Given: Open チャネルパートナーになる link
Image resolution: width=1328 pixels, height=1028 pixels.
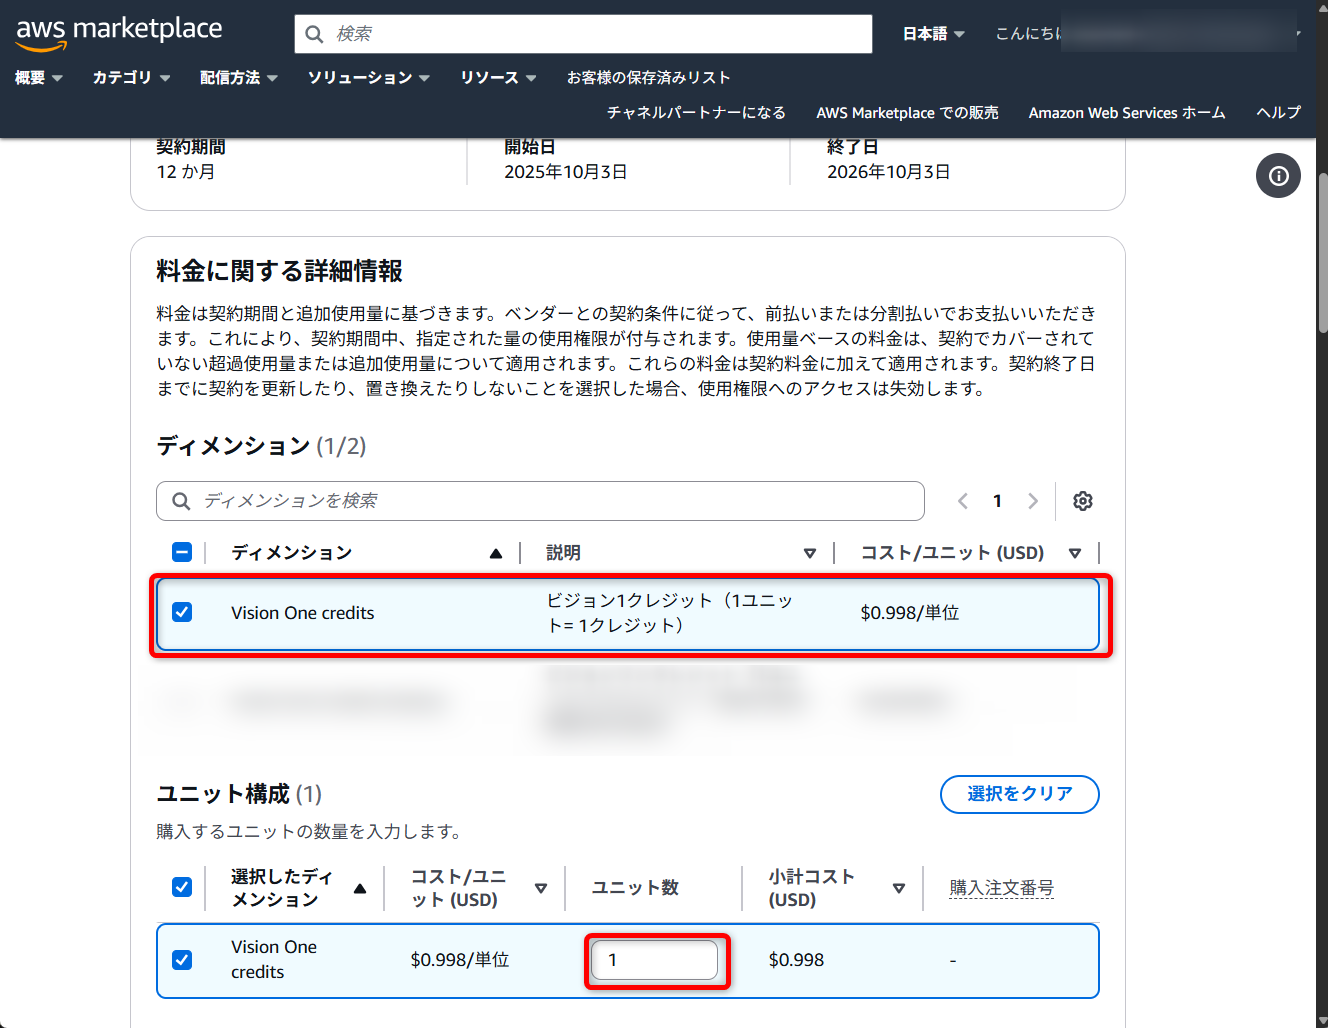Looking at the screenshot, I should (696, 113).
